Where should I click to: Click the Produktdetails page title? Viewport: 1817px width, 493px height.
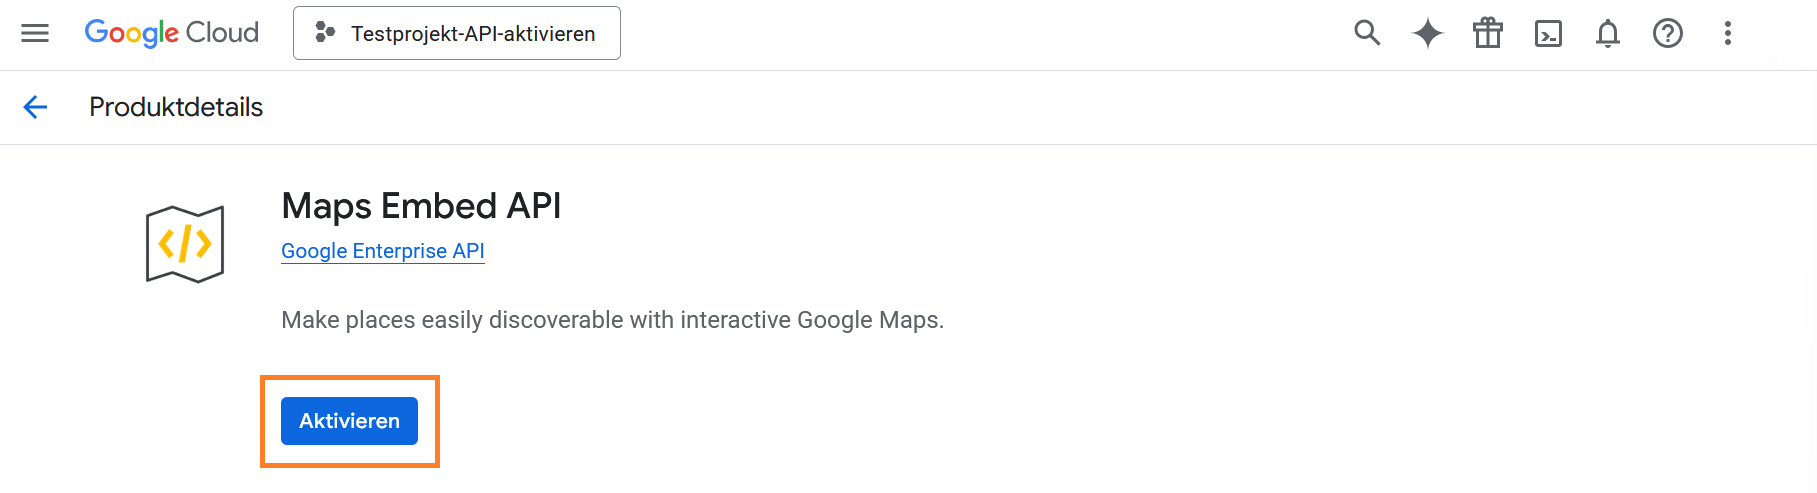176,107
